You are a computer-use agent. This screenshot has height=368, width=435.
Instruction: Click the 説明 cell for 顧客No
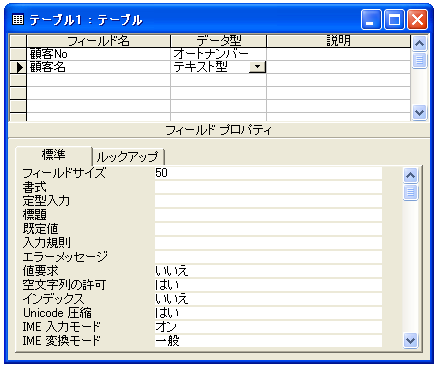(339, 54)
